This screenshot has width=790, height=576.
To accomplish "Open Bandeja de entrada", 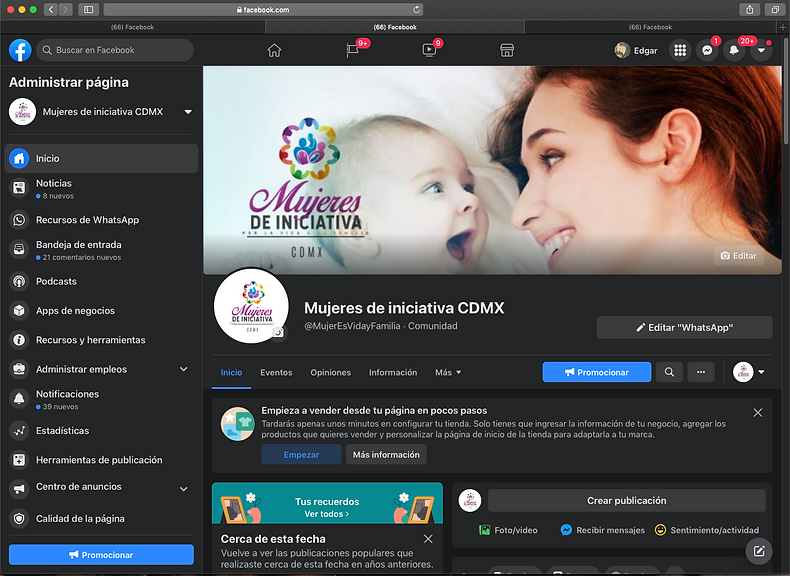I will point(101,250).
